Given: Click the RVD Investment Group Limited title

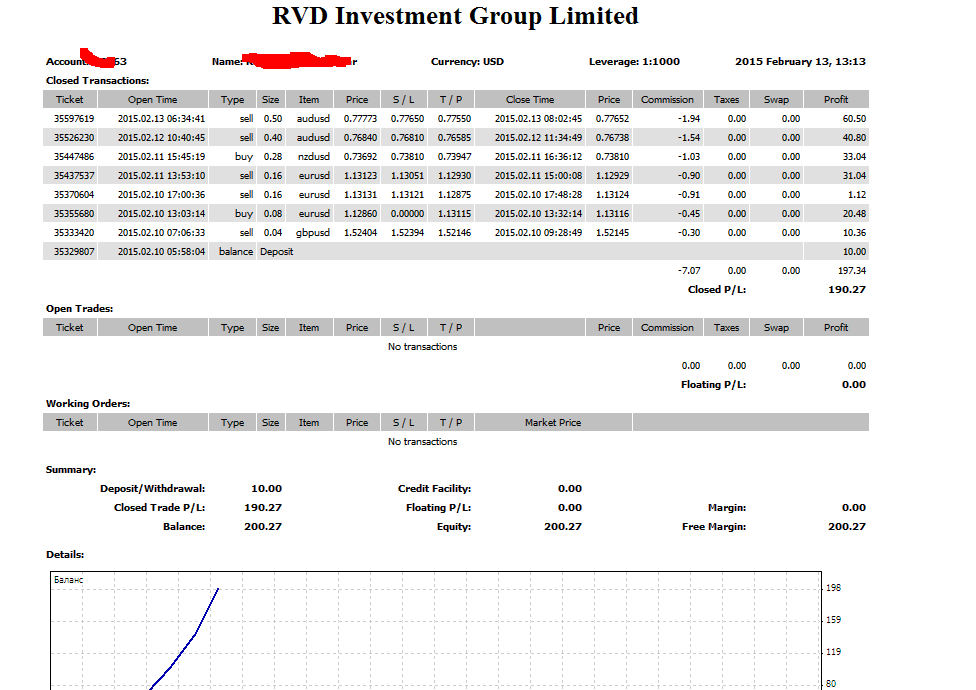Looking at the screenshot, I should click(x=455, y=16).
